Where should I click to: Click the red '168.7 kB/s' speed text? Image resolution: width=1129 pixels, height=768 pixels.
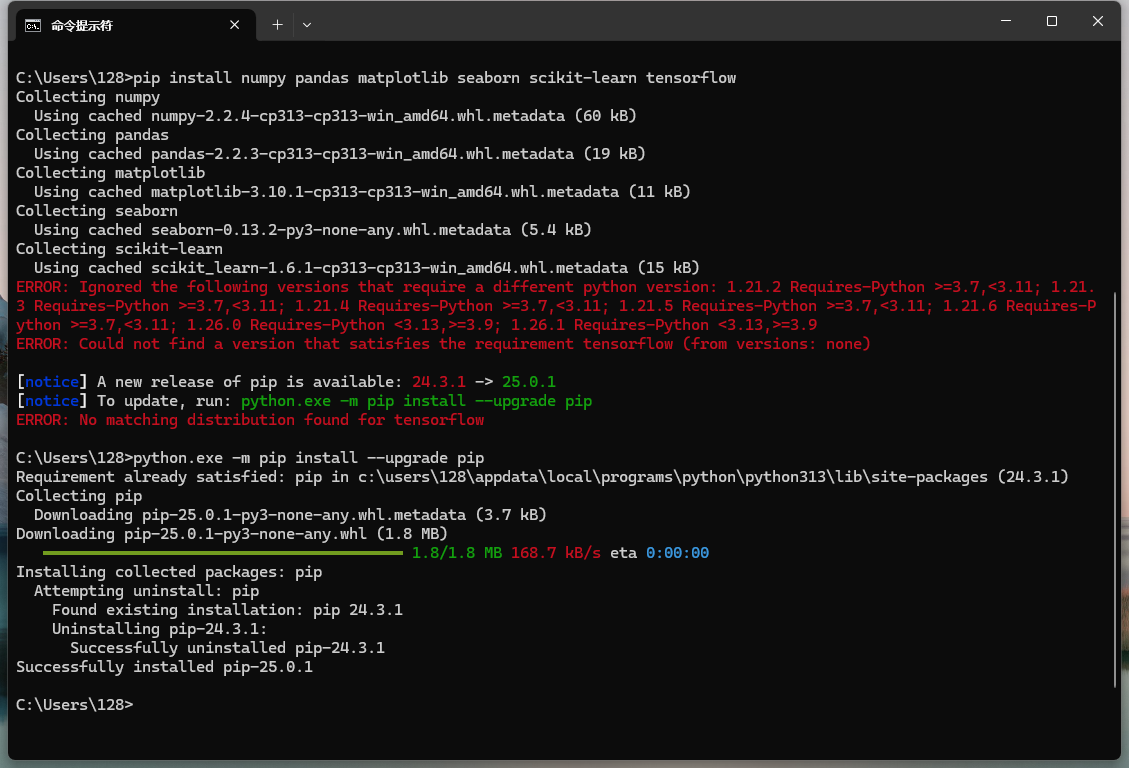556,553
